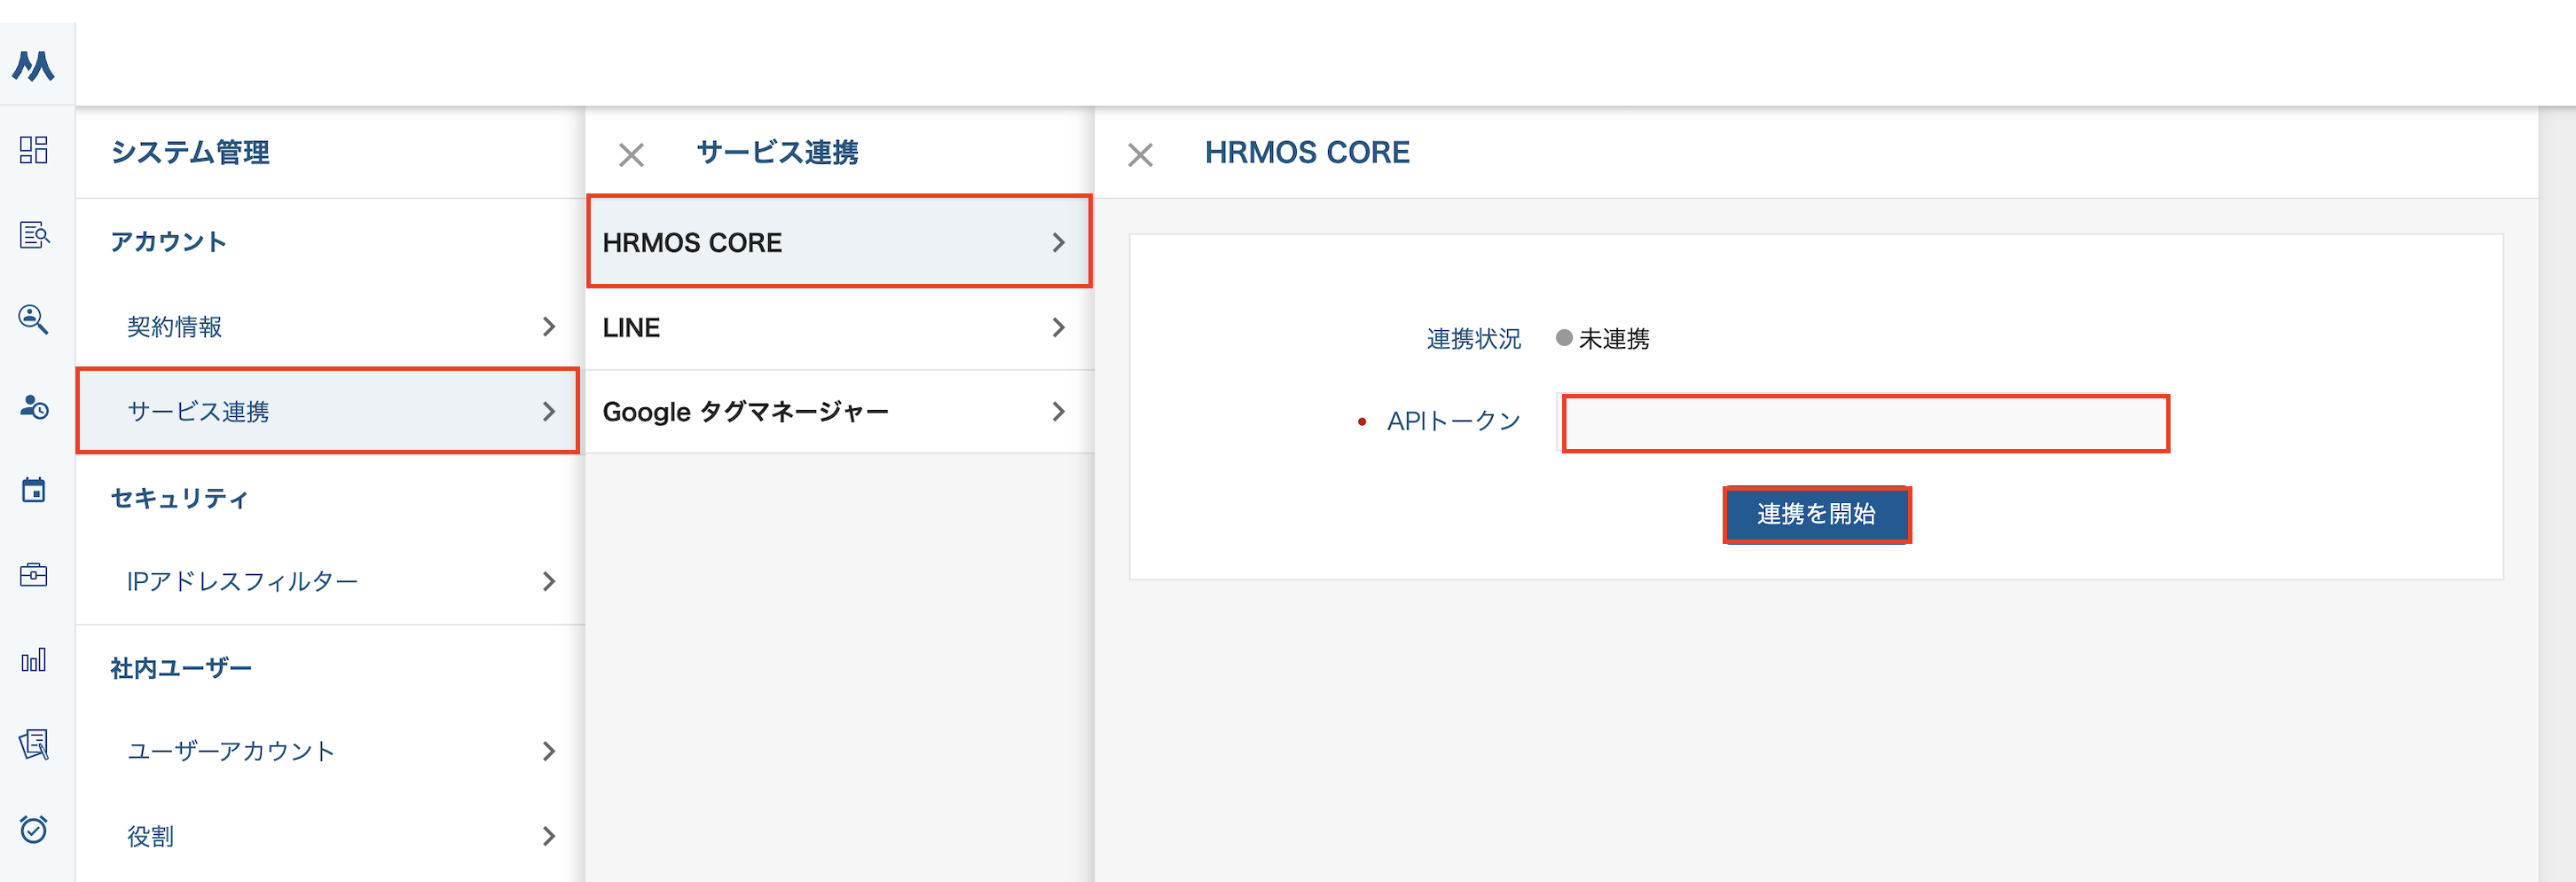
Task: Click chevron on HRMOS CORE row
Action: pos(1058,242)
